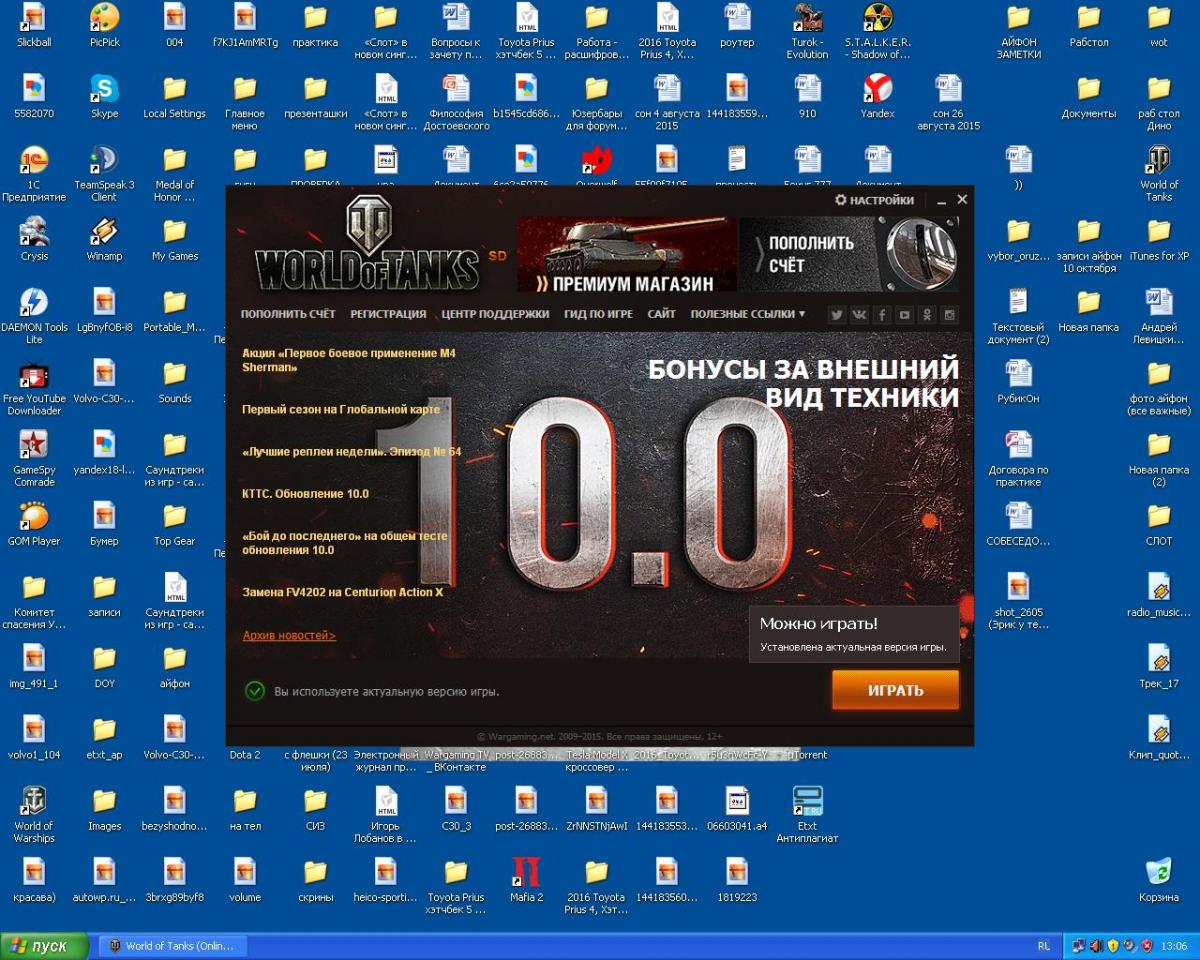Screen dimensions: 1200x960
Task: Click the orange ИГРАТЬ button
Action: tap(895, 690)
